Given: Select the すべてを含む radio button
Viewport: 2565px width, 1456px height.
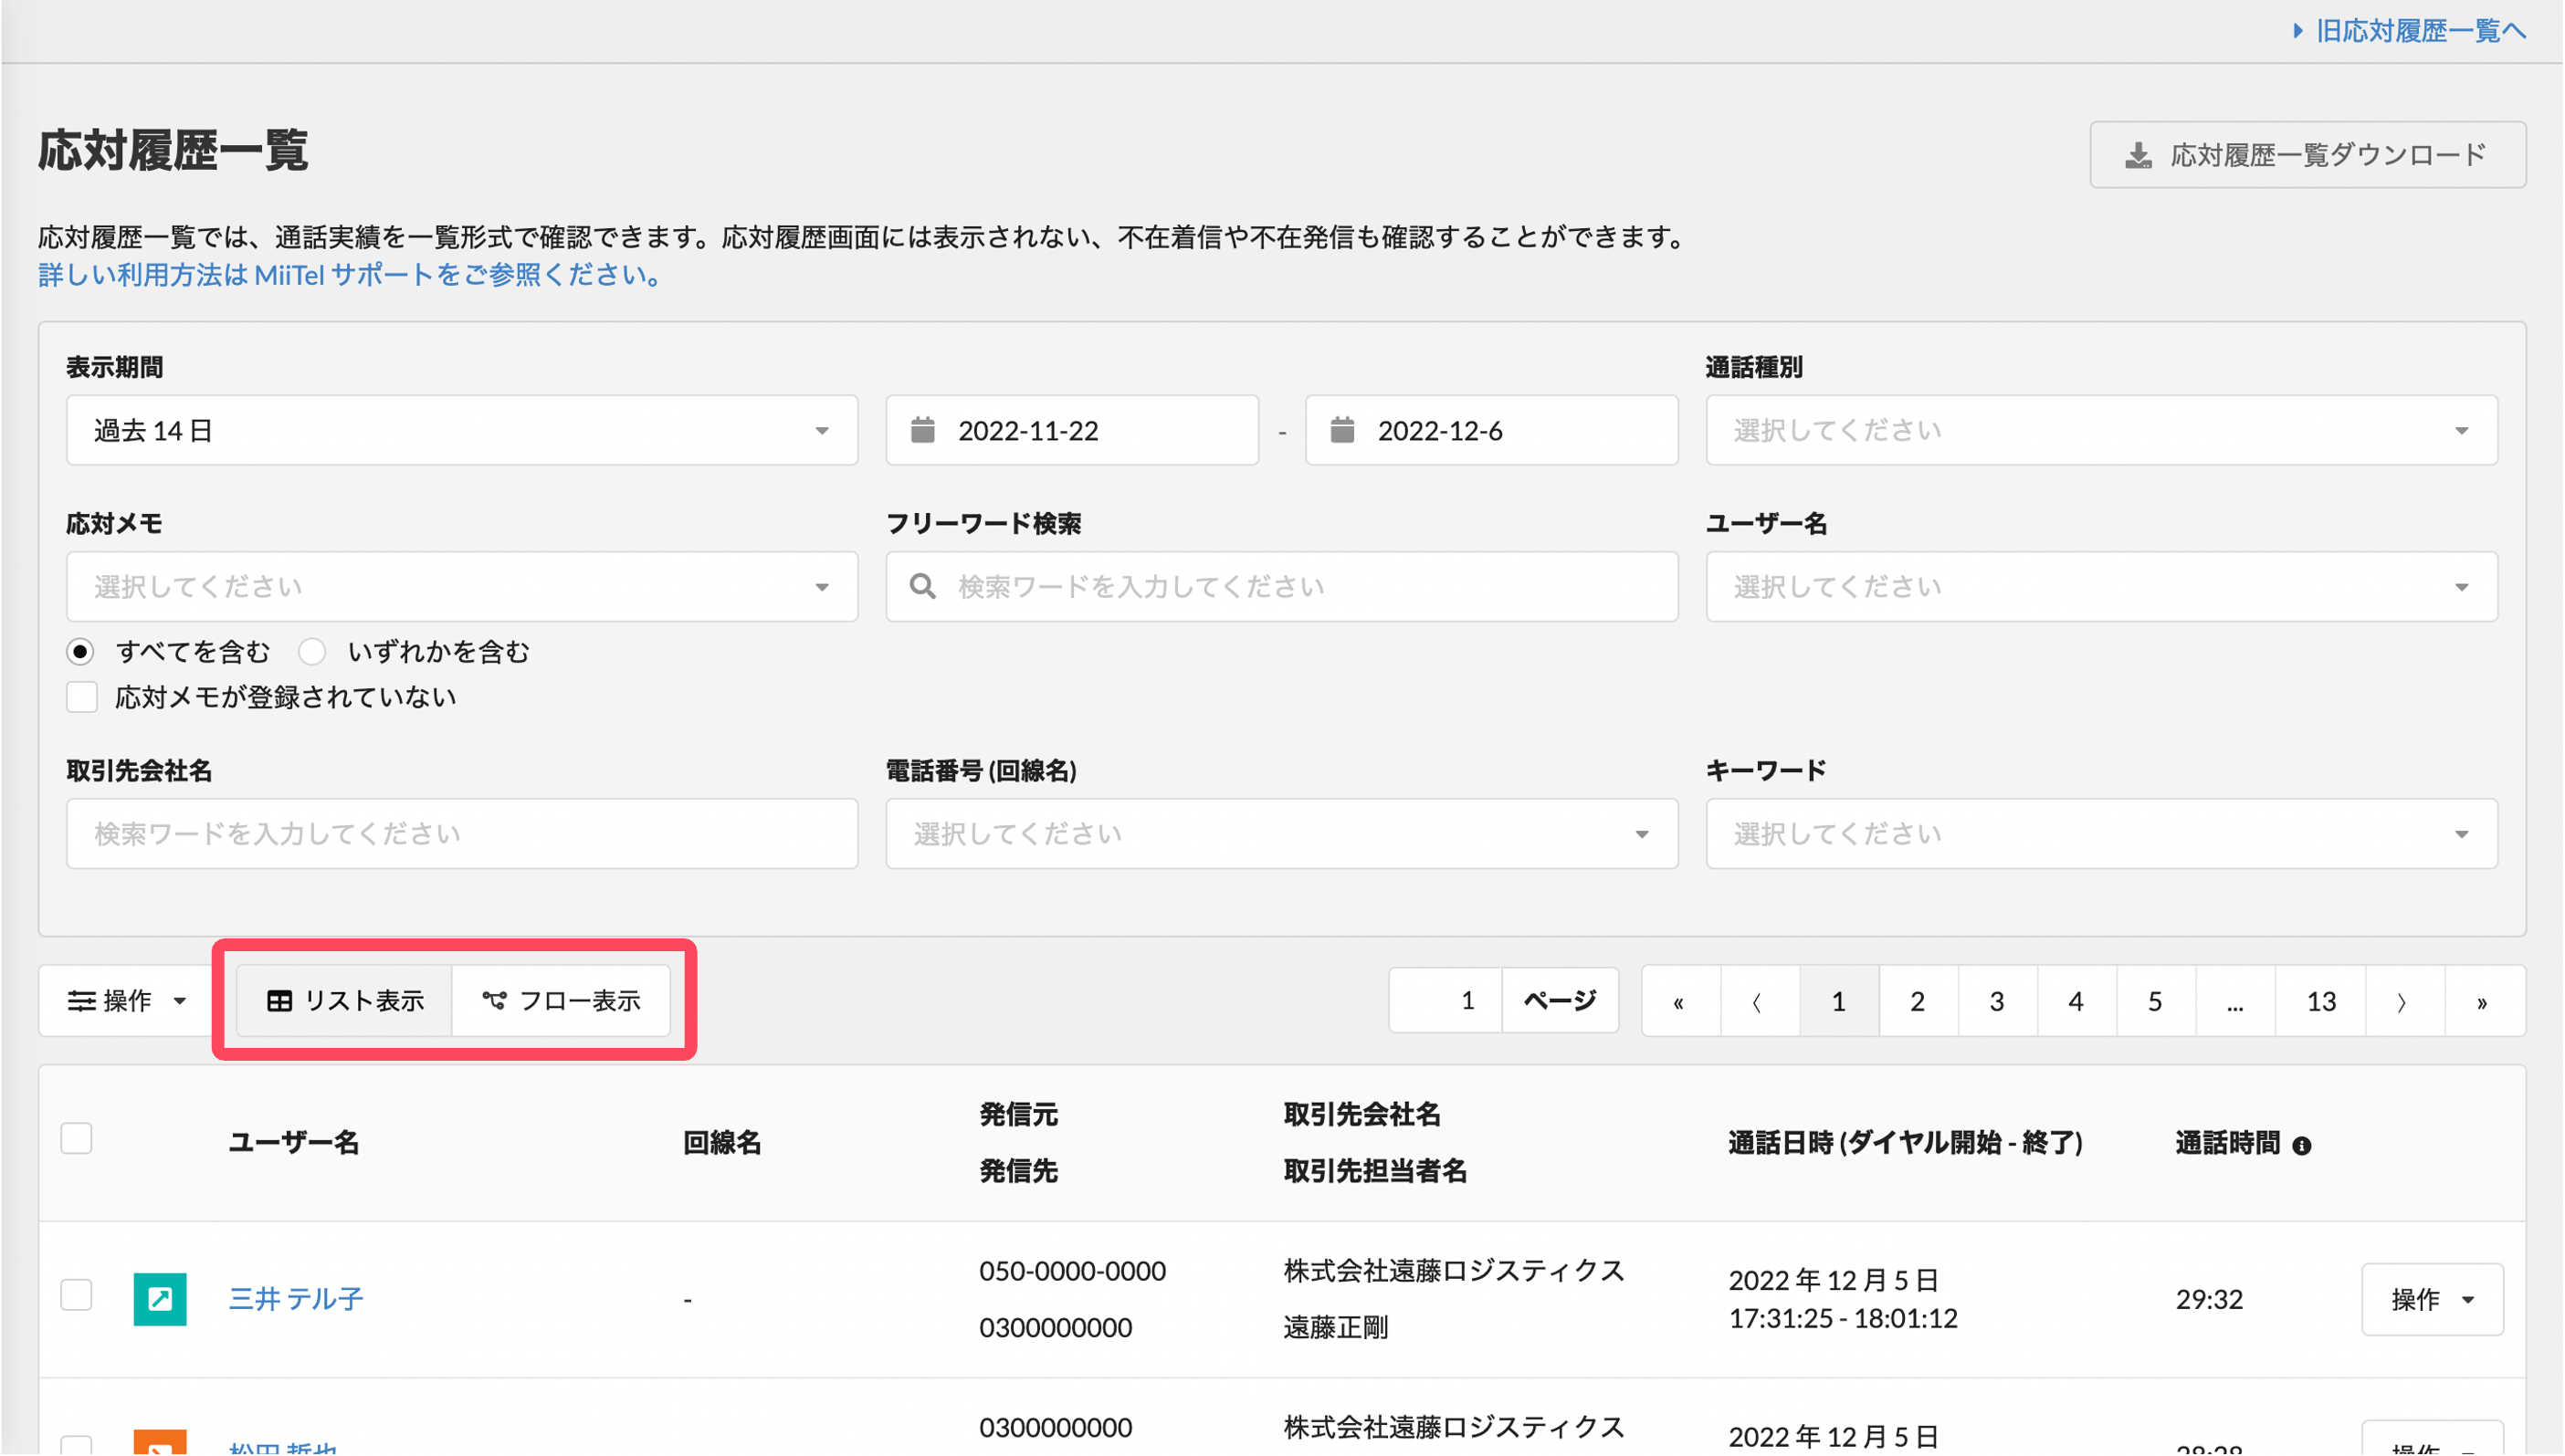Looking at the screenshot, I should click(x=81, y=652).
